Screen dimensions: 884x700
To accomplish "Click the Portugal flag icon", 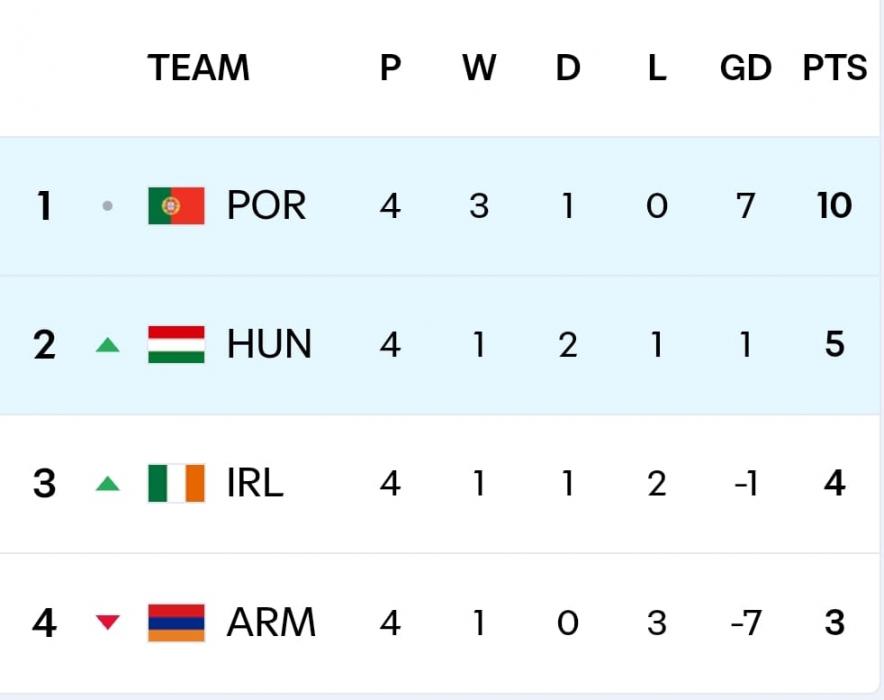I will (x=176, y=206).
